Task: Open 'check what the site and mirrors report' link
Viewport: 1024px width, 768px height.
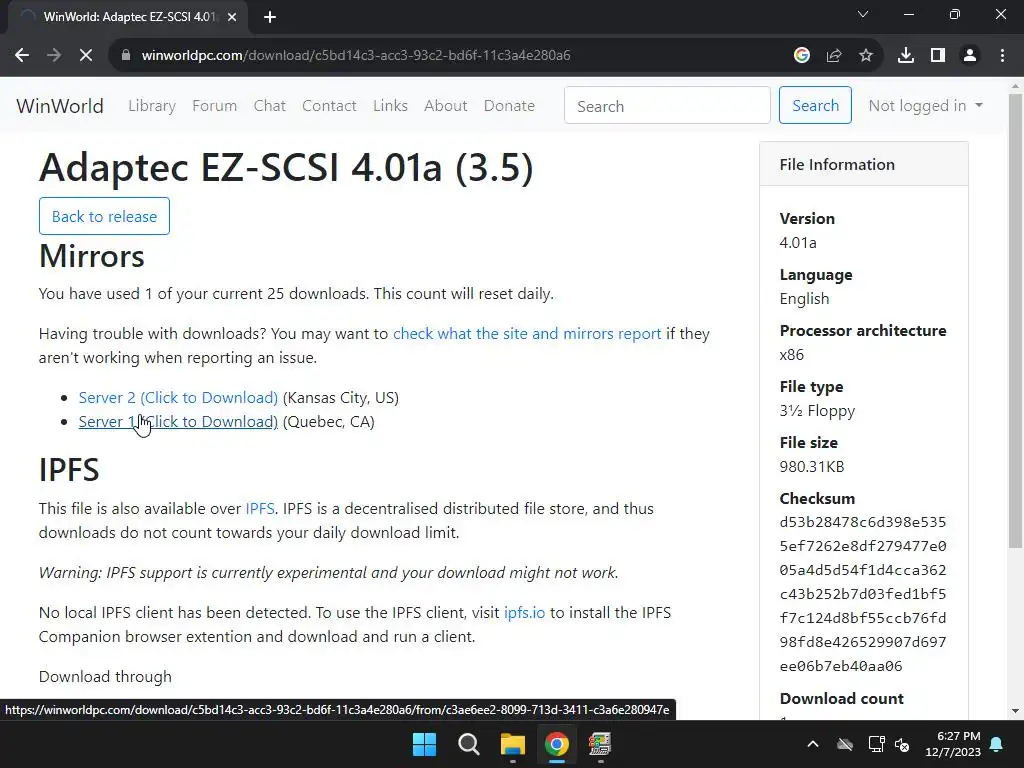Action: (527, 334)
